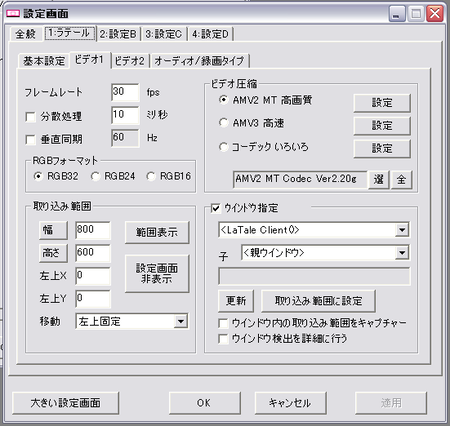The height and width of the screenshot is (426, 450).
Task: Open 設定 for AMV2 MT 高画質
Action: (382, 103)
